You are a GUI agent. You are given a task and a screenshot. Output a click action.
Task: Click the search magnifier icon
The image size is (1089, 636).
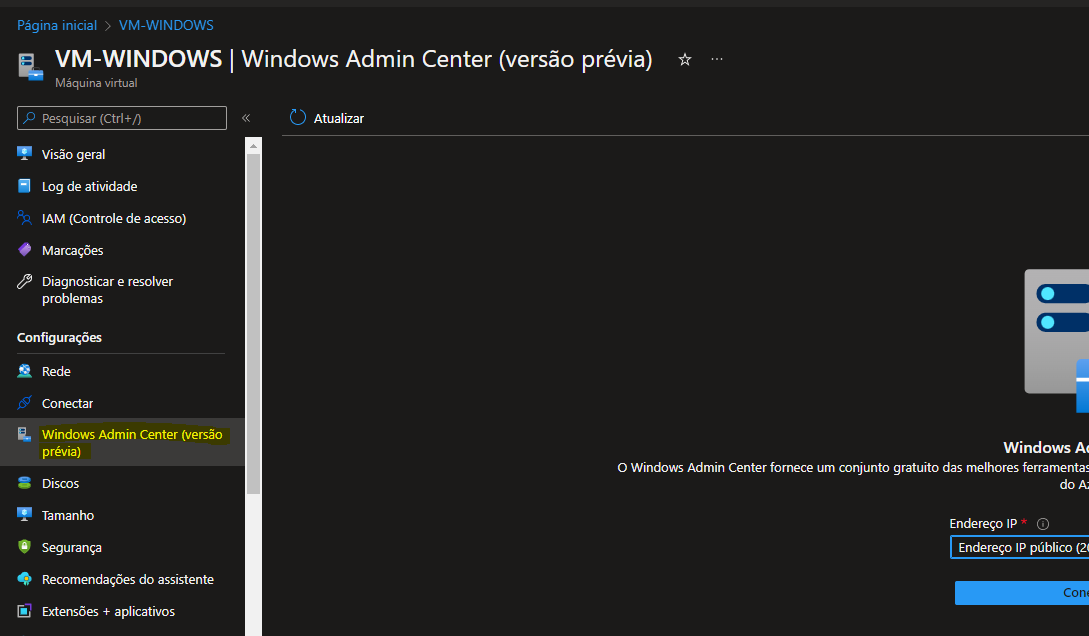coord(29,118)
